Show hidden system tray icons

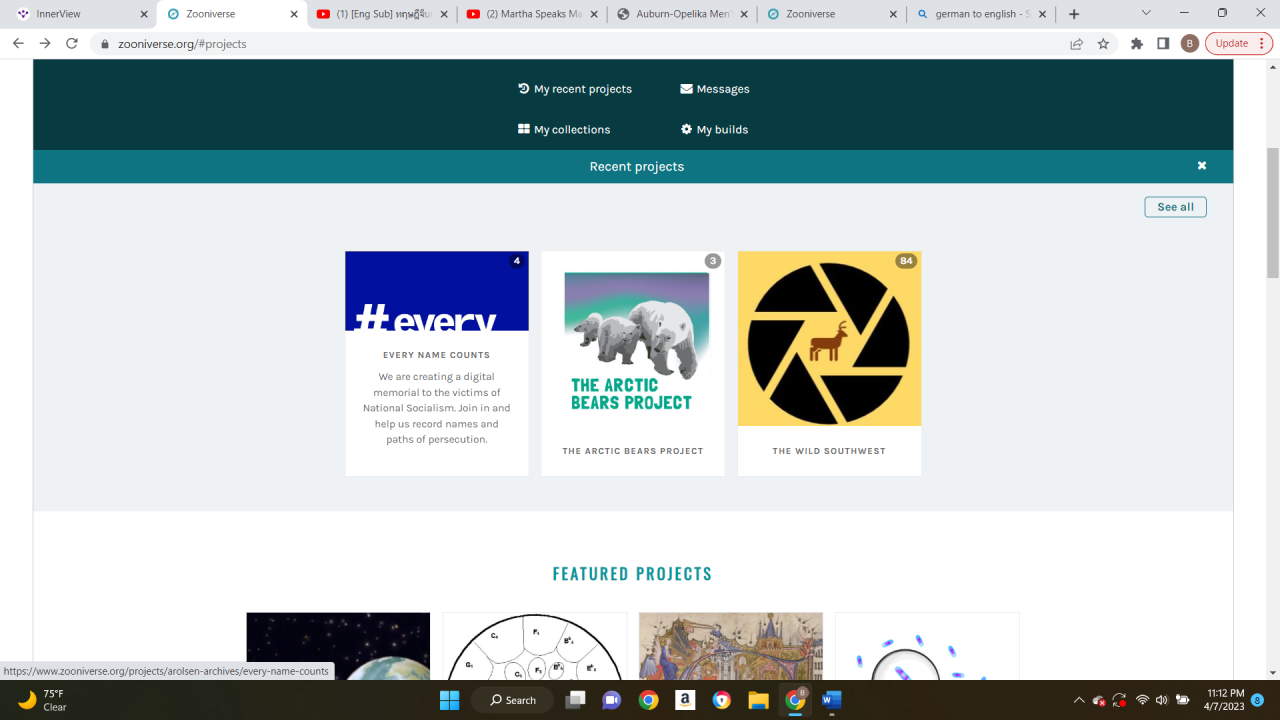pyautogui.click(x=1078, y=700)
